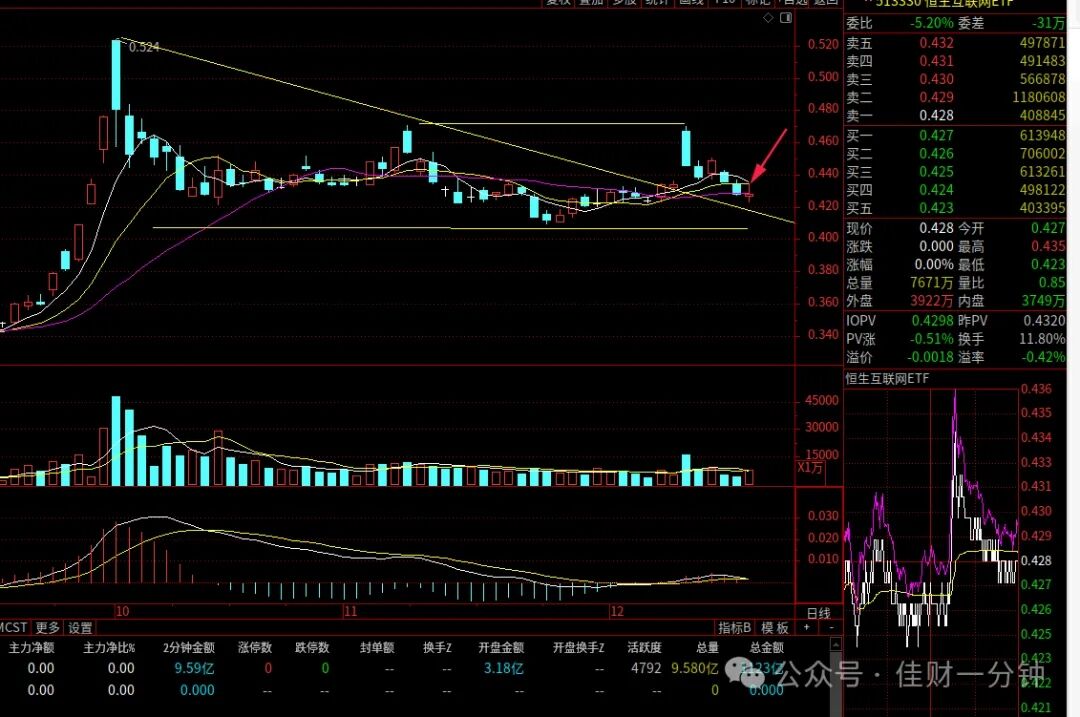Screen dimensions: 1080x717
Task: Click the 买一 price 0.427
Action: (x=937, y=135)
